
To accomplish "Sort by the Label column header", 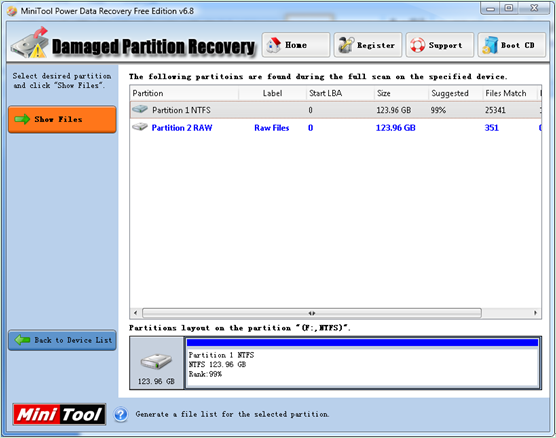I will pos(272,93).
